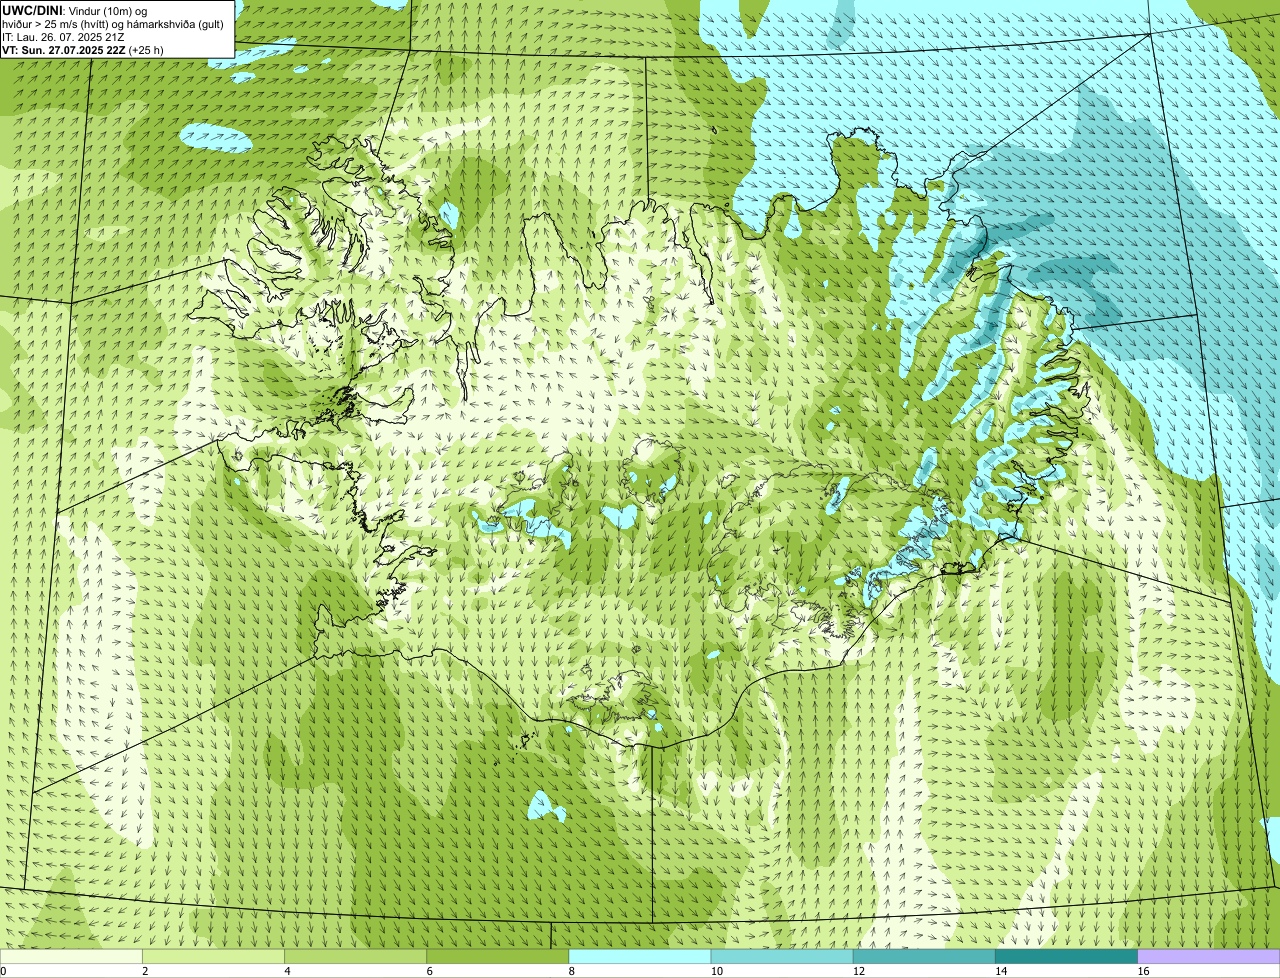Click the light cyan 8–10 legend swatch
Screen dimensions: 1280x978
pyautogui.click(x=640, y=956)
